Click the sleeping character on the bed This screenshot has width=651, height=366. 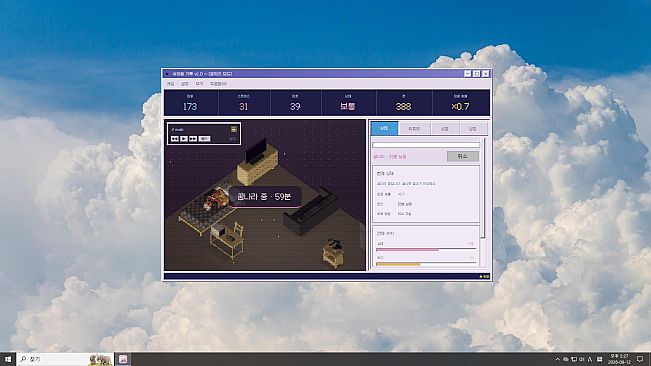click(x=215, y=198)
